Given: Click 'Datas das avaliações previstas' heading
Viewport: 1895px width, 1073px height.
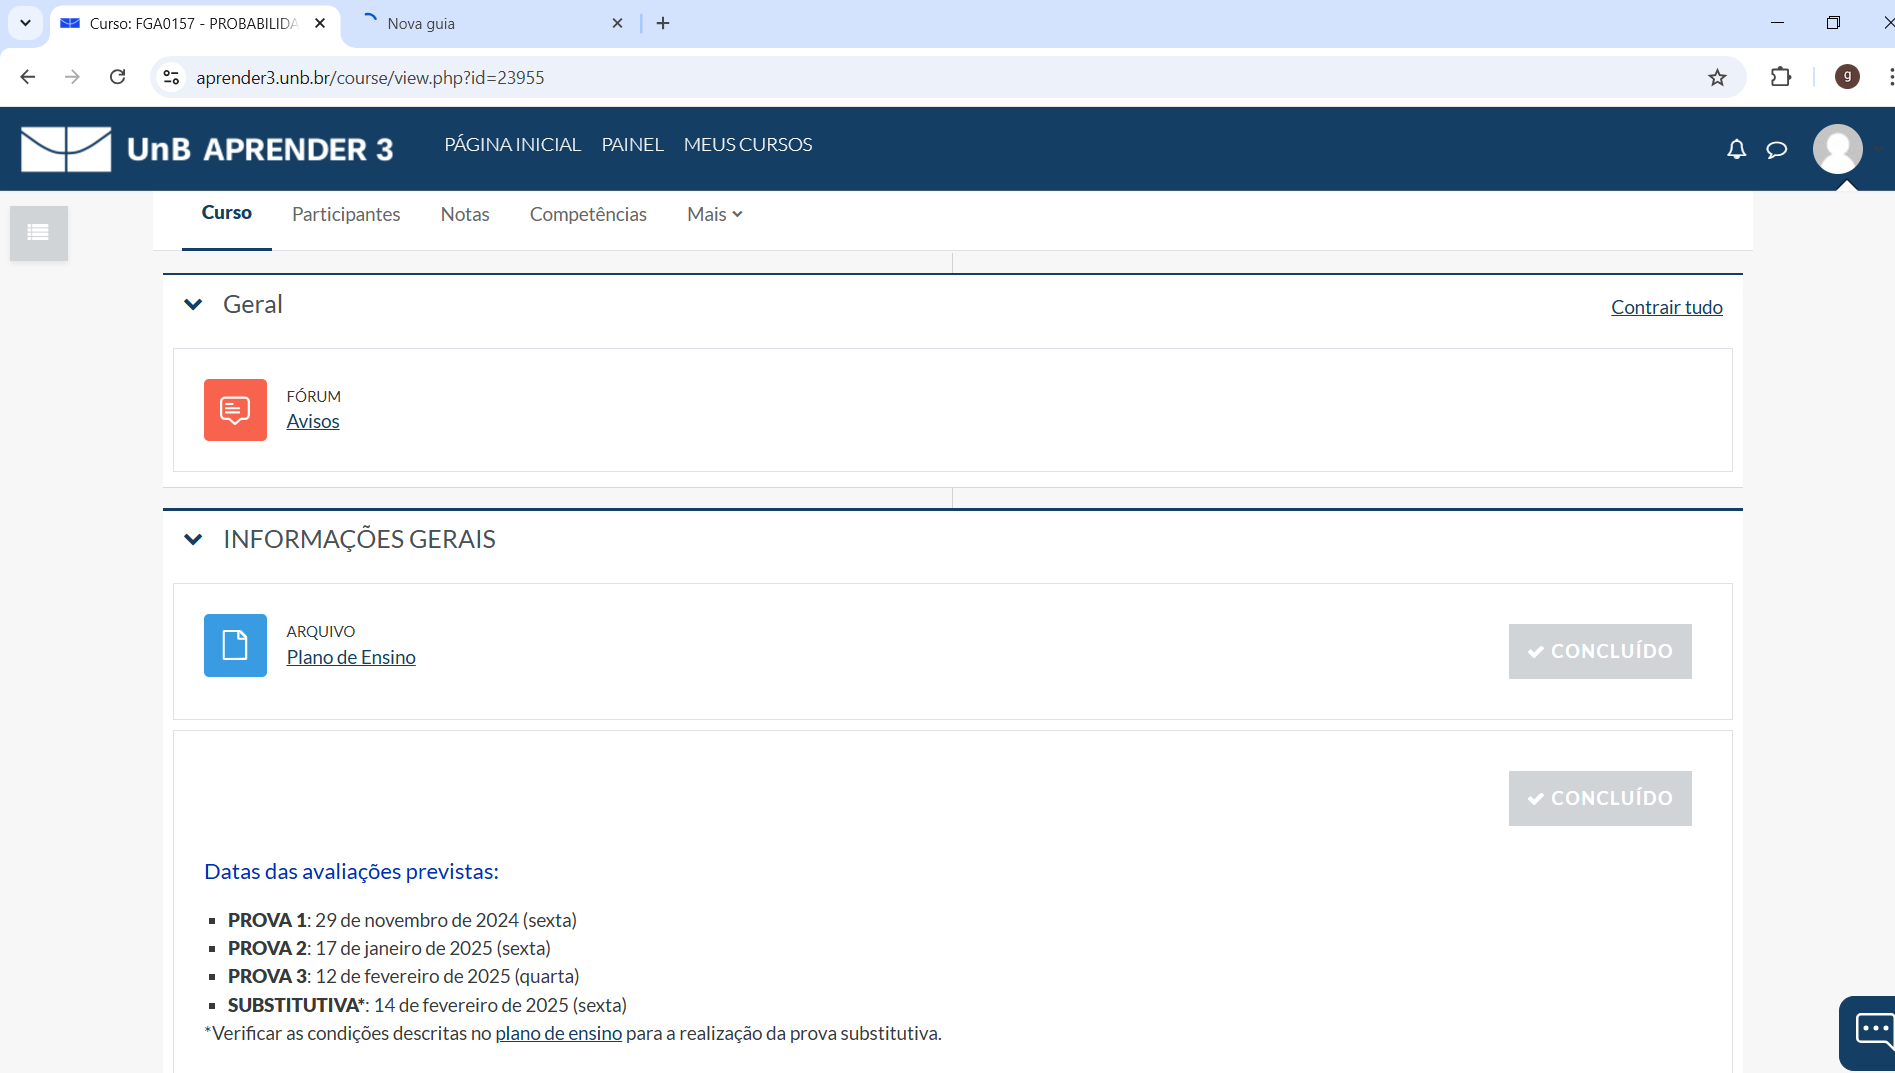Looking at the screenshot, I should pos(351,871).
